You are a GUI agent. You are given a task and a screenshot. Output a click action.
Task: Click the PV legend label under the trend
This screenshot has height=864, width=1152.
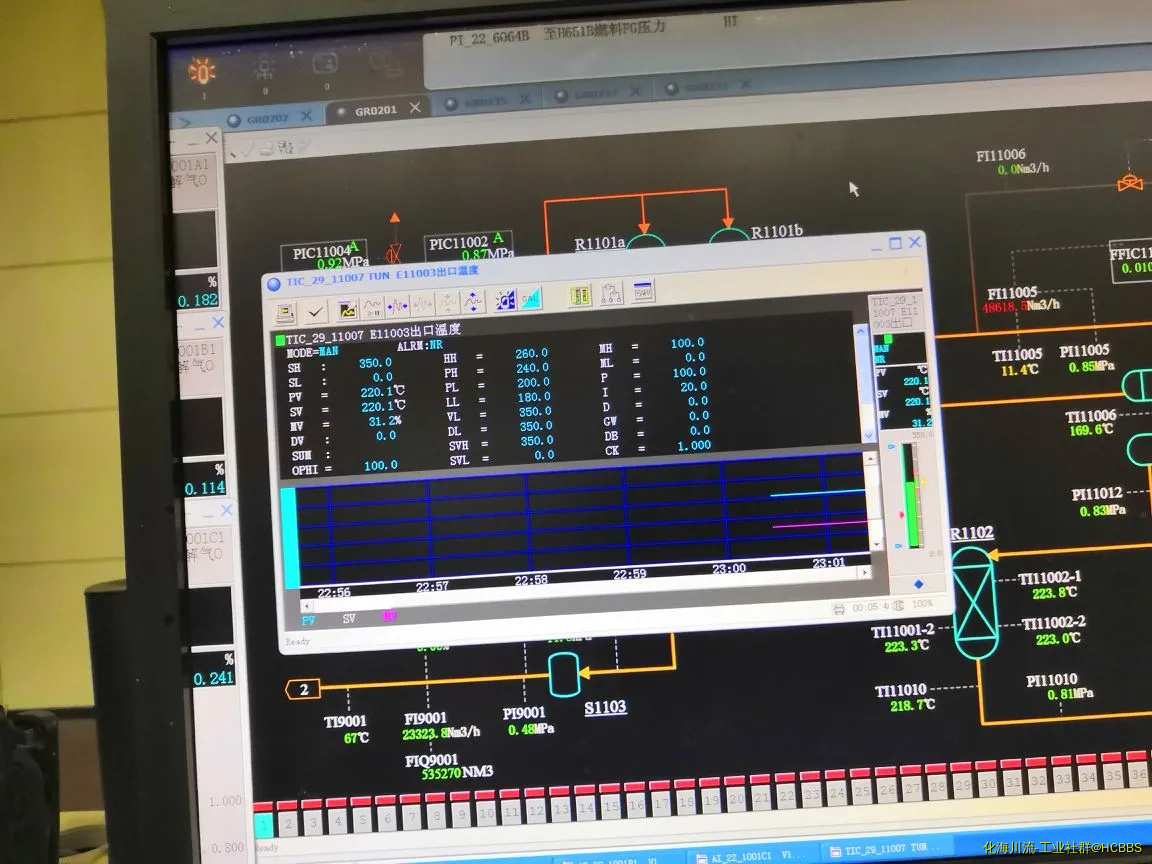click(309, 621)
